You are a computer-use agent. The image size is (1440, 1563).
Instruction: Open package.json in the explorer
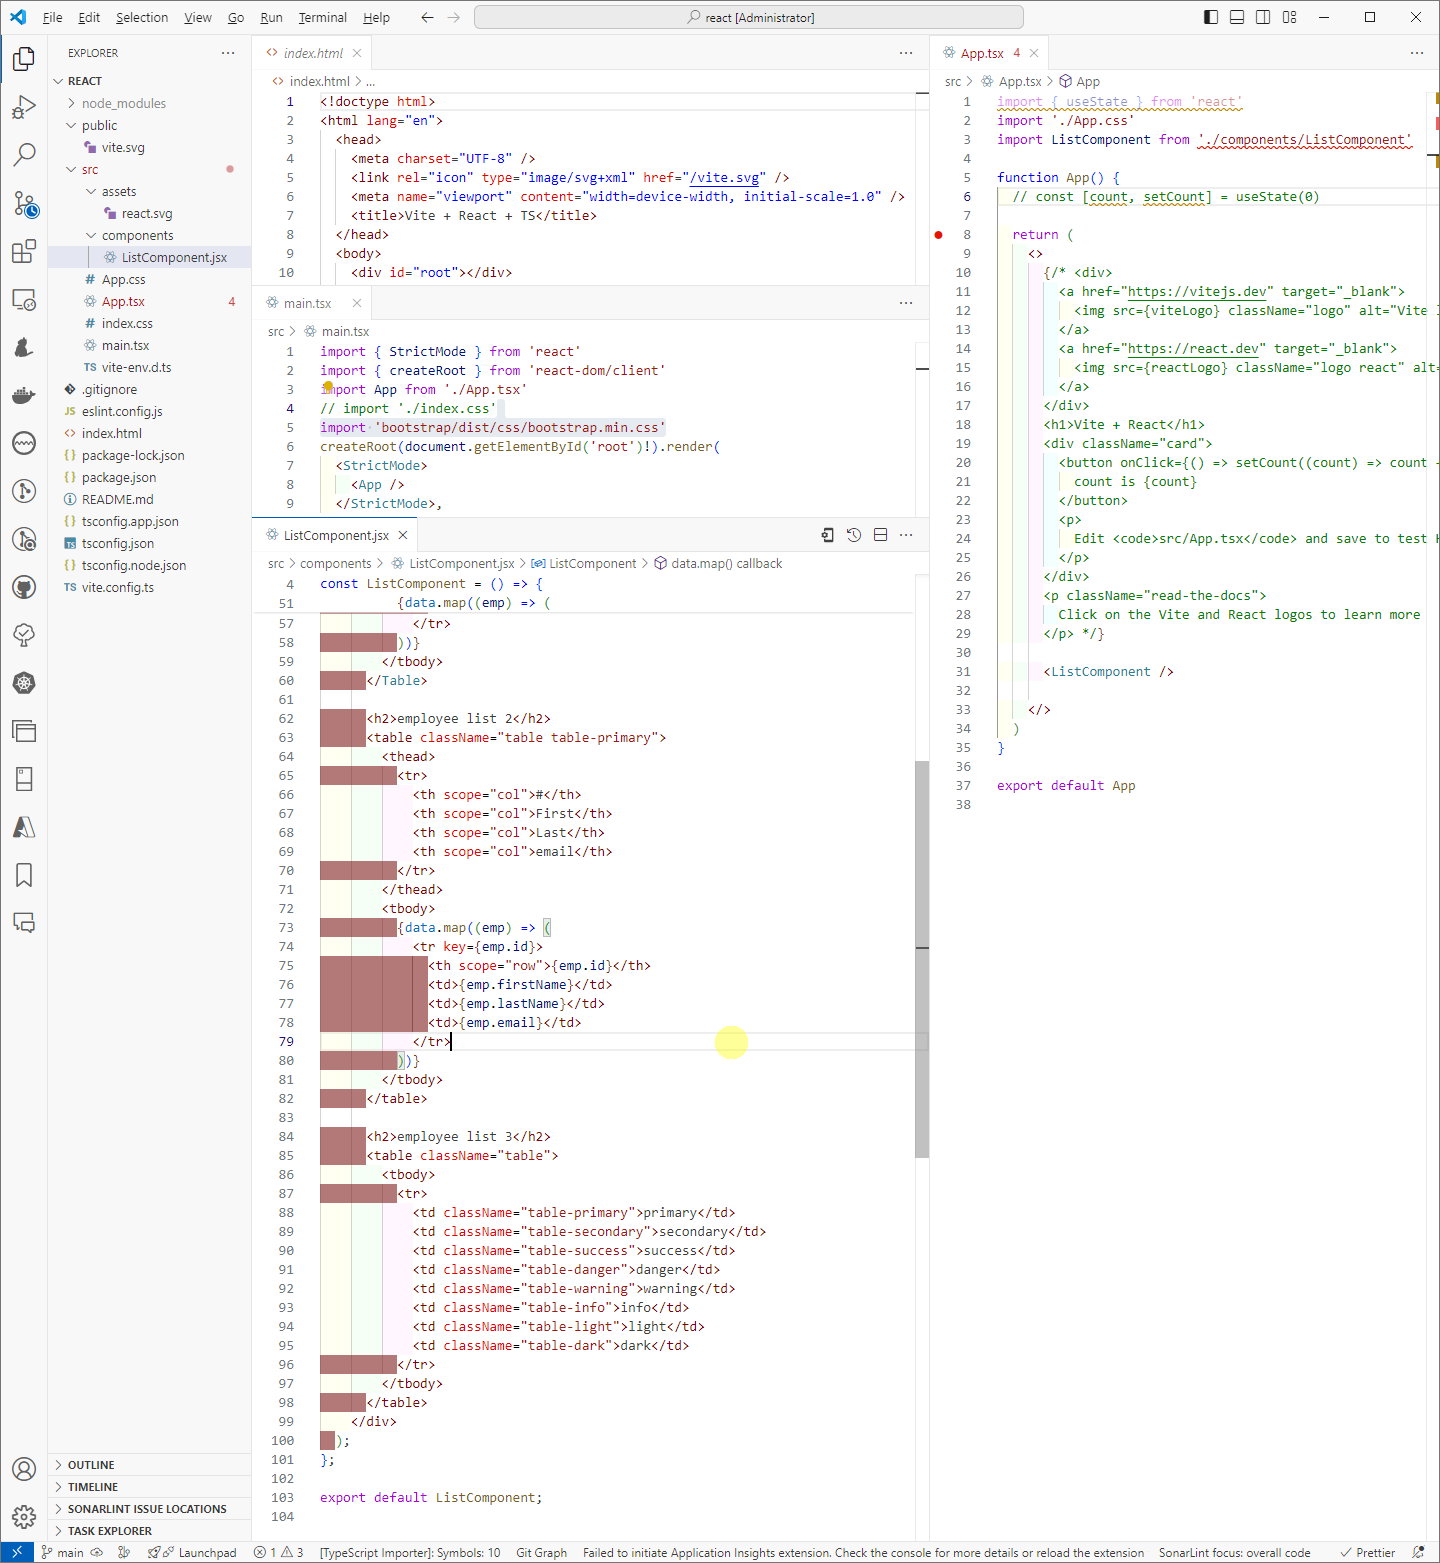coord(118,477)
